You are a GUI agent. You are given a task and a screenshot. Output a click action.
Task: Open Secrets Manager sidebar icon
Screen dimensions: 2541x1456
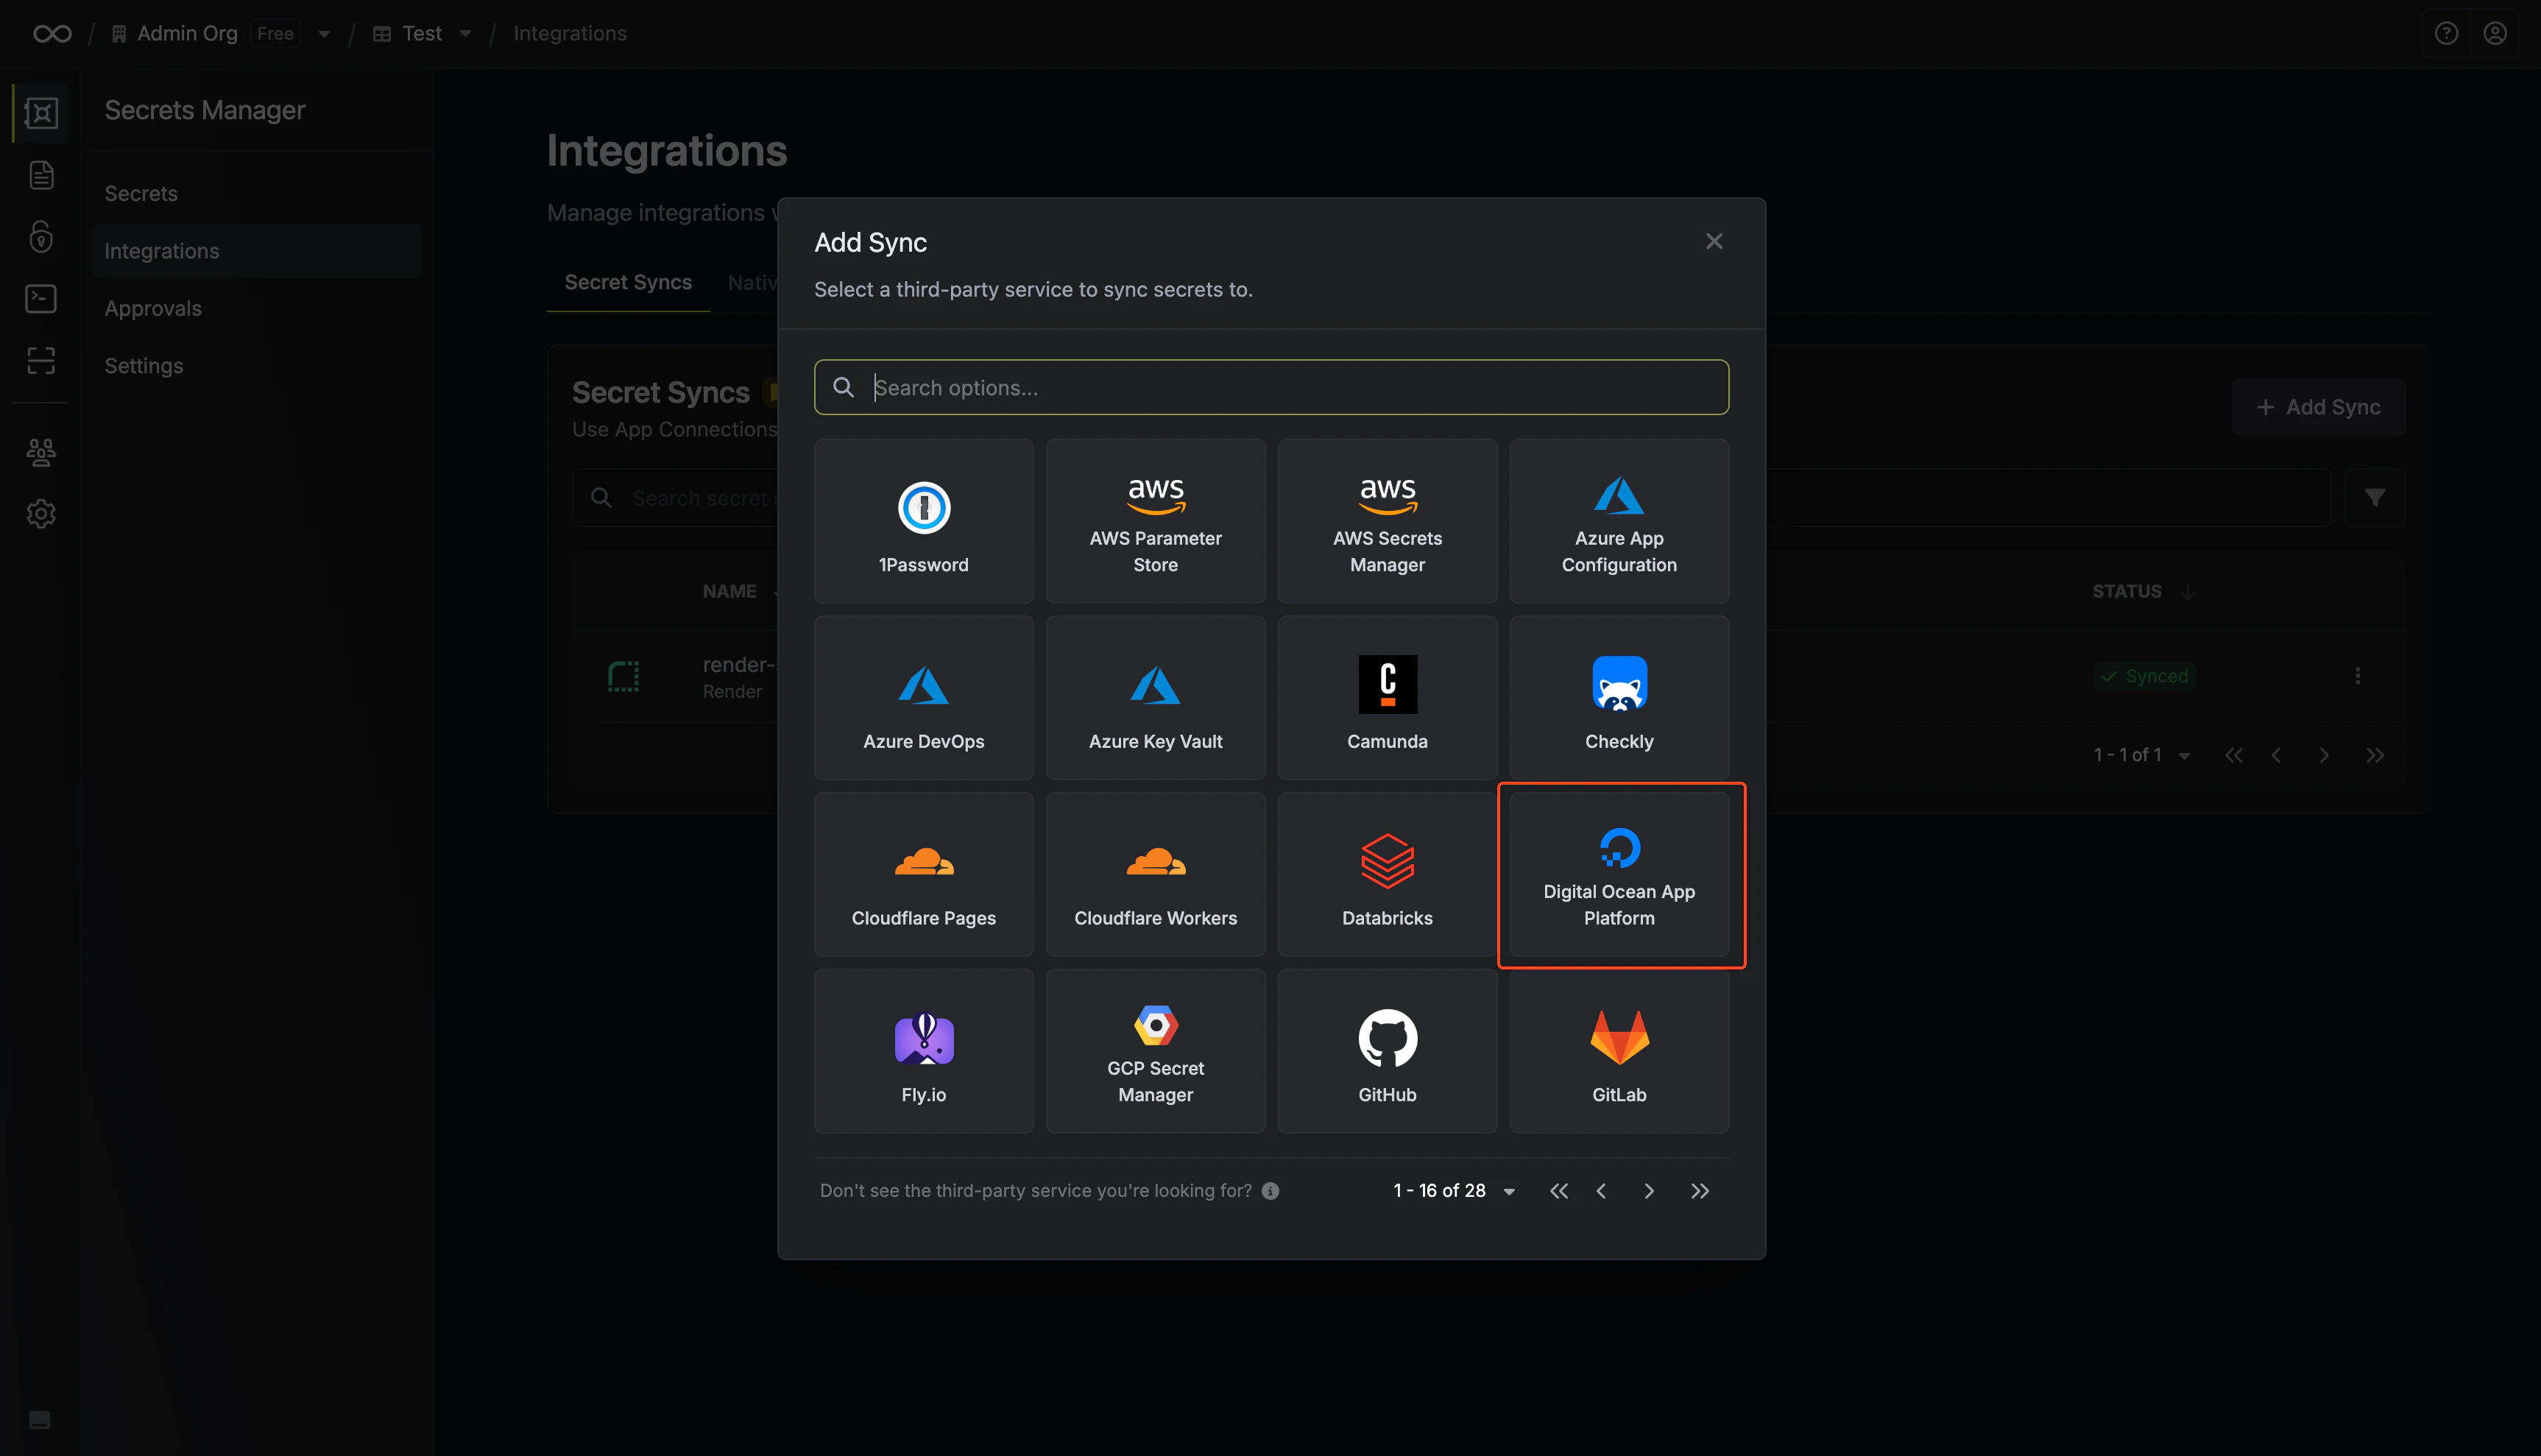pyautogui.click(x=41, y=113)
